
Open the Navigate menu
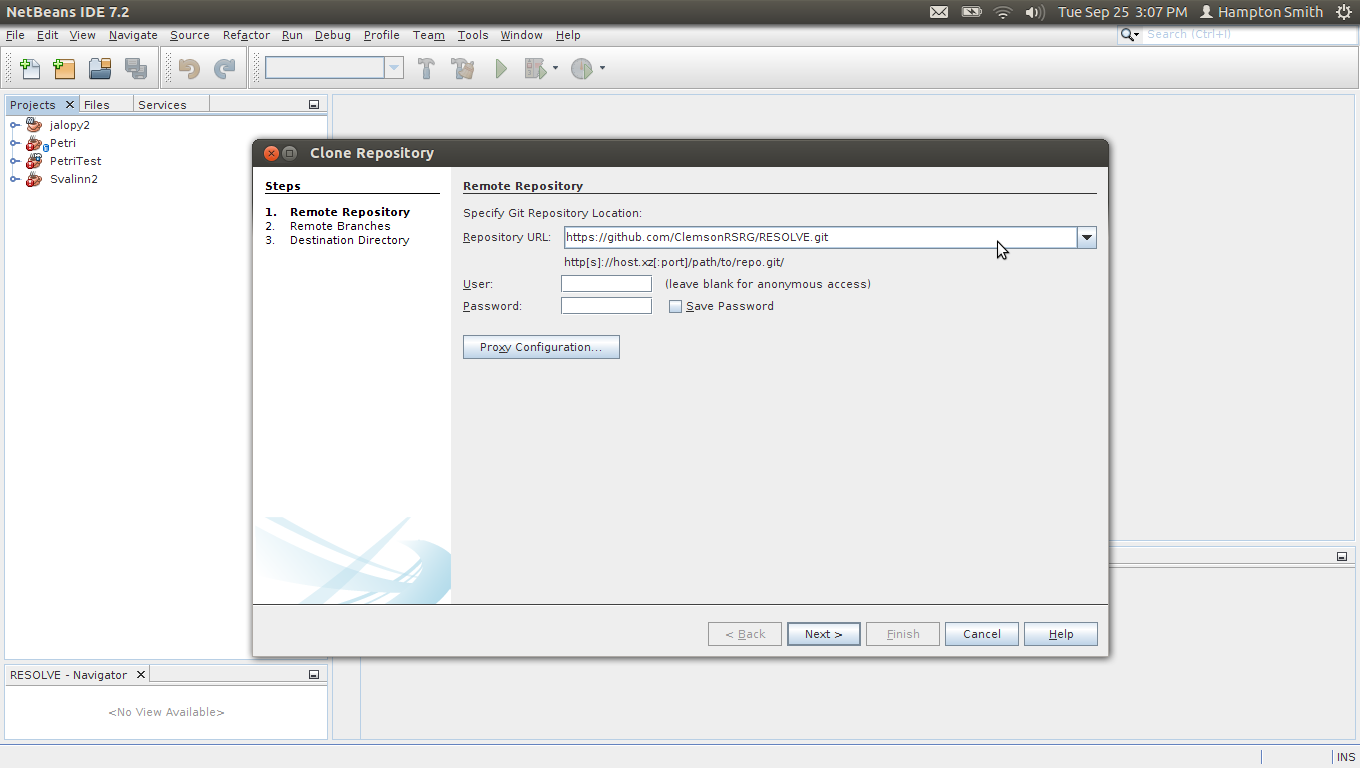pos(133,35)
